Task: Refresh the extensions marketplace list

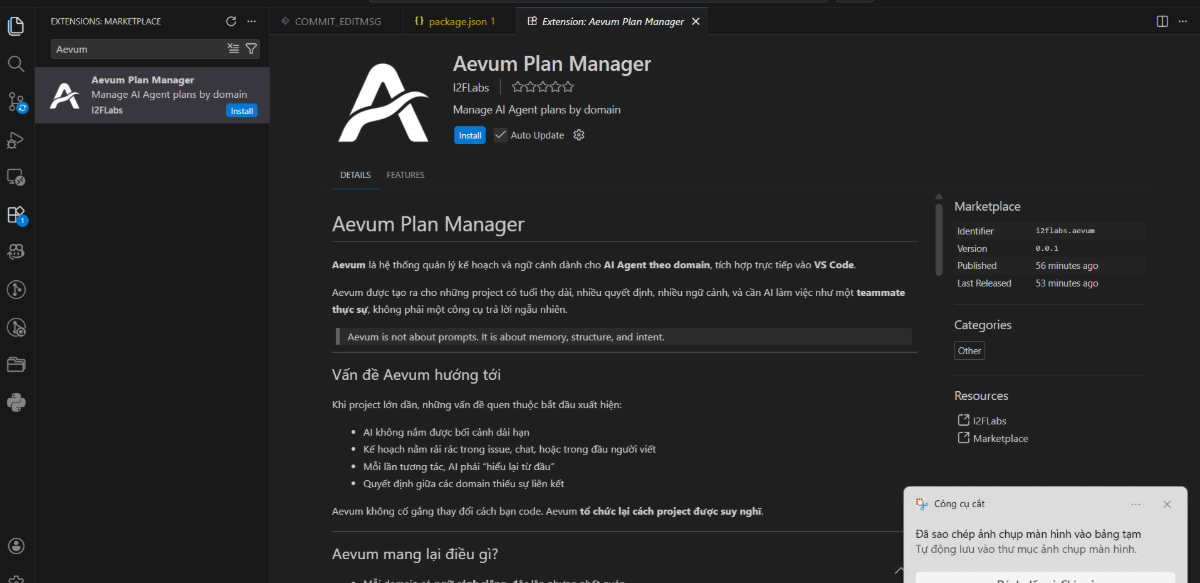Action: (229, 20)
